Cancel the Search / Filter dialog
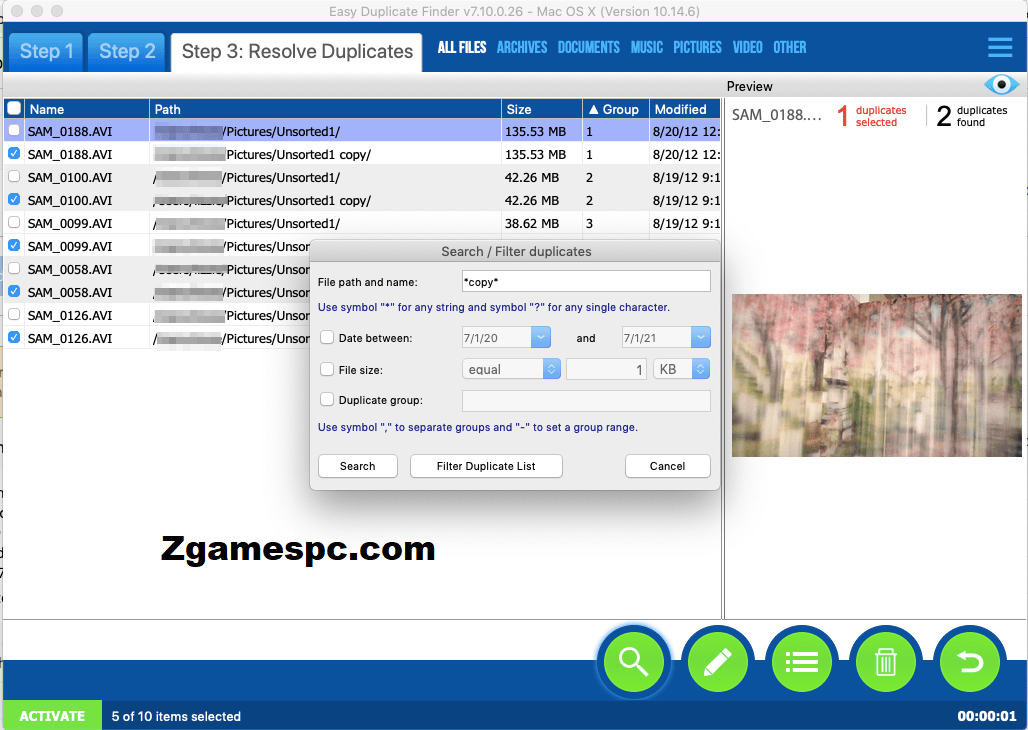Image resolution: width=1028 pixels, height=730 pixels. click(x=667, y=466)
